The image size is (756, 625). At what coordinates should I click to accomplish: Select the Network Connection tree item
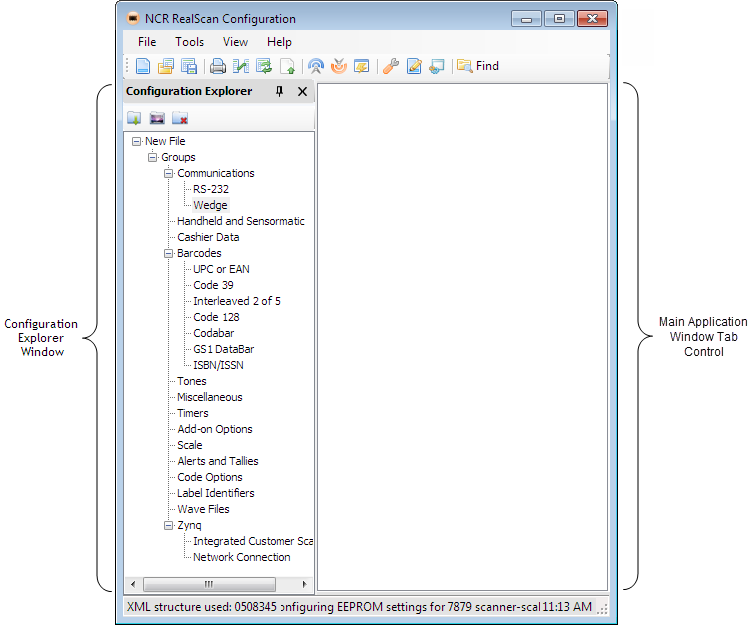(242, 557)
